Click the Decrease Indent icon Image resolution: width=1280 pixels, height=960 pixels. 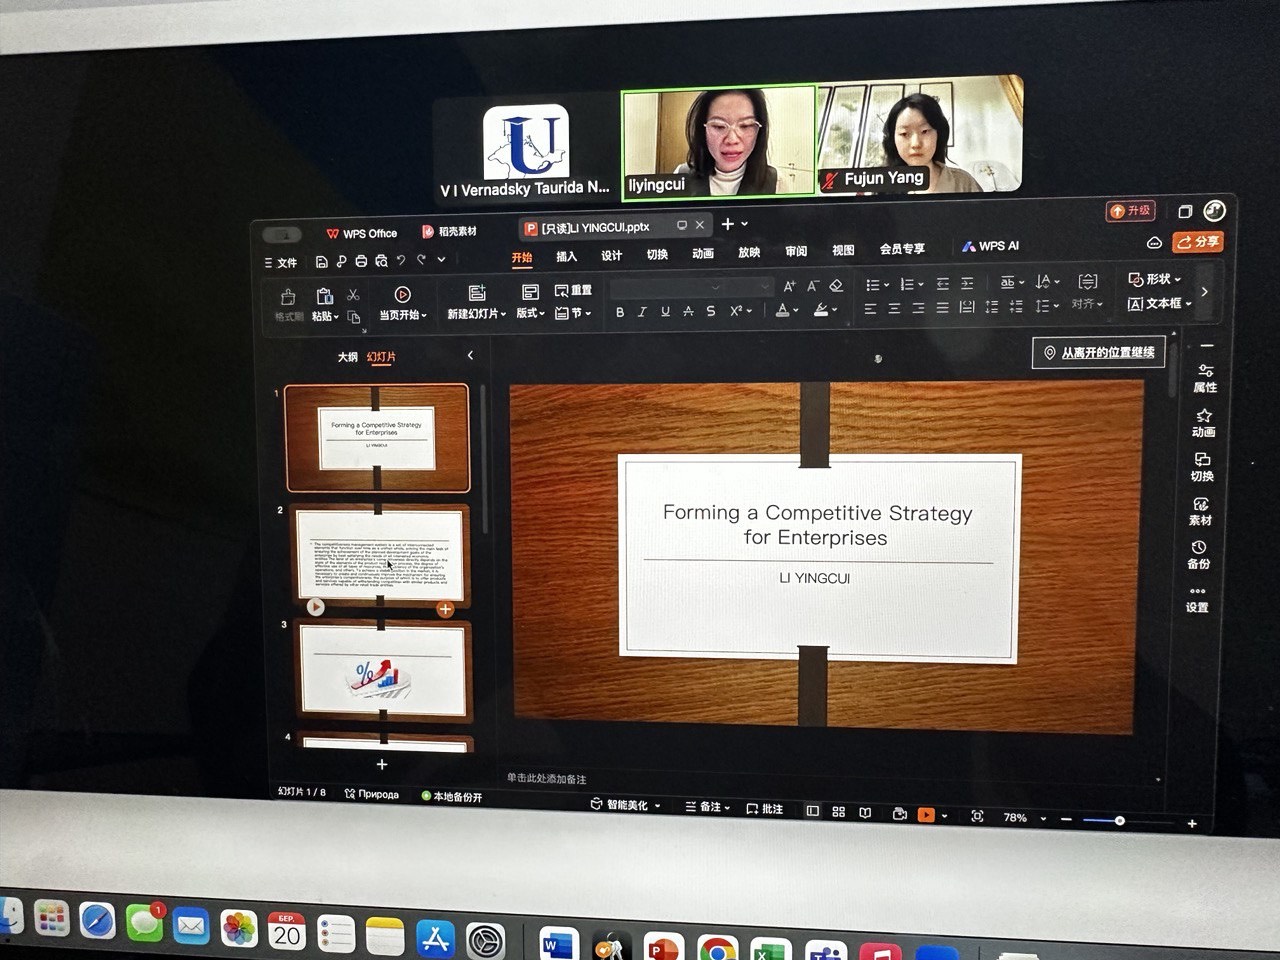(942, 284)
